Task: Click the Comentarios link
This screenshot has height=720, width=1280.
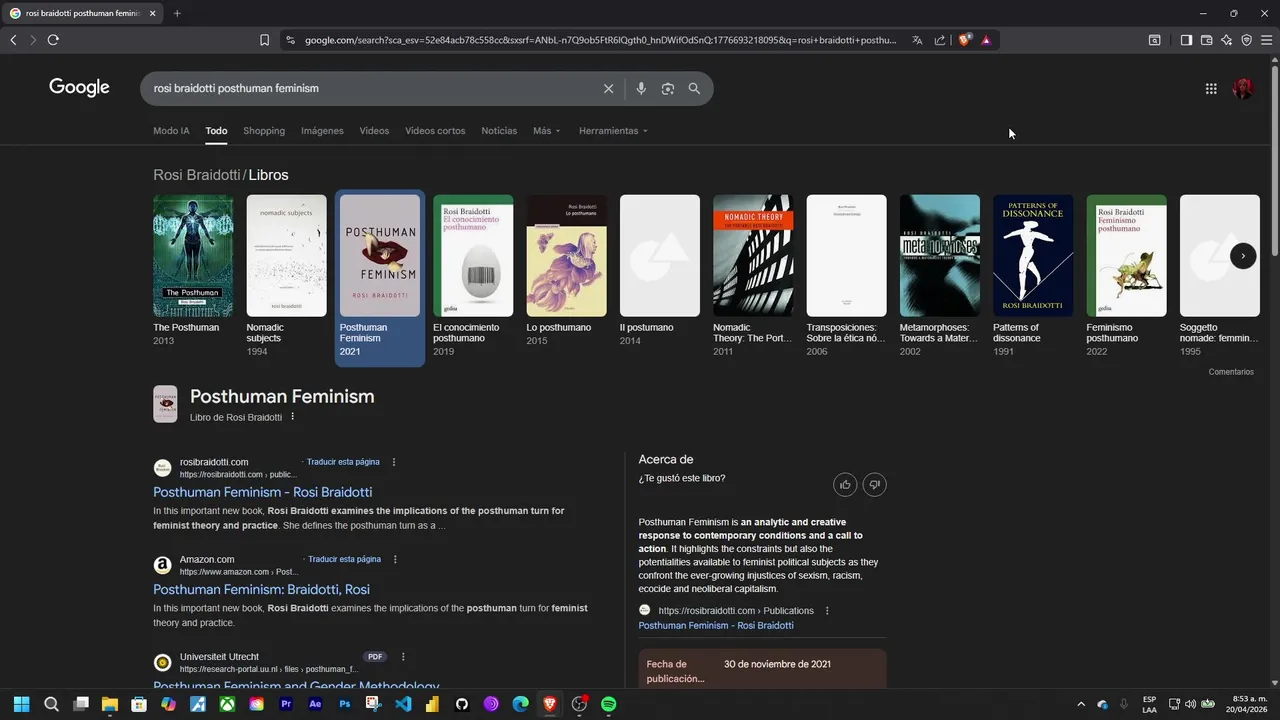Action: pos(1231,372)
